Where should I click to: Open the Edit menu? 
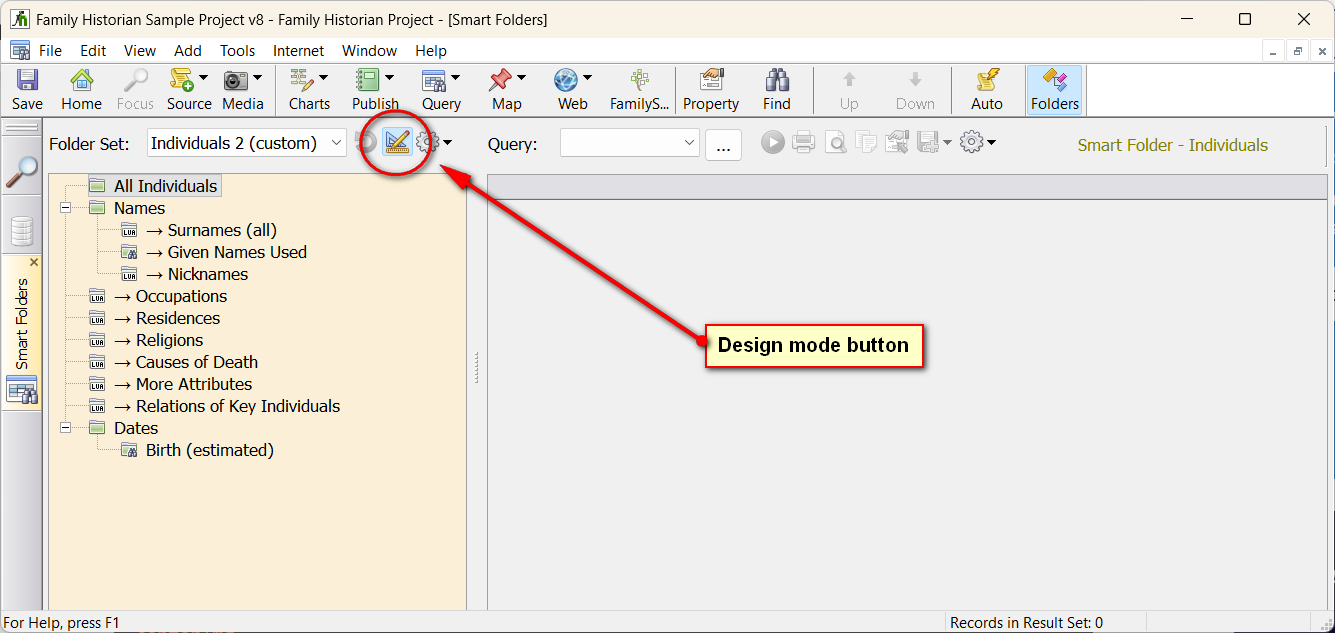pyautogui.click(x=93, y=51)
